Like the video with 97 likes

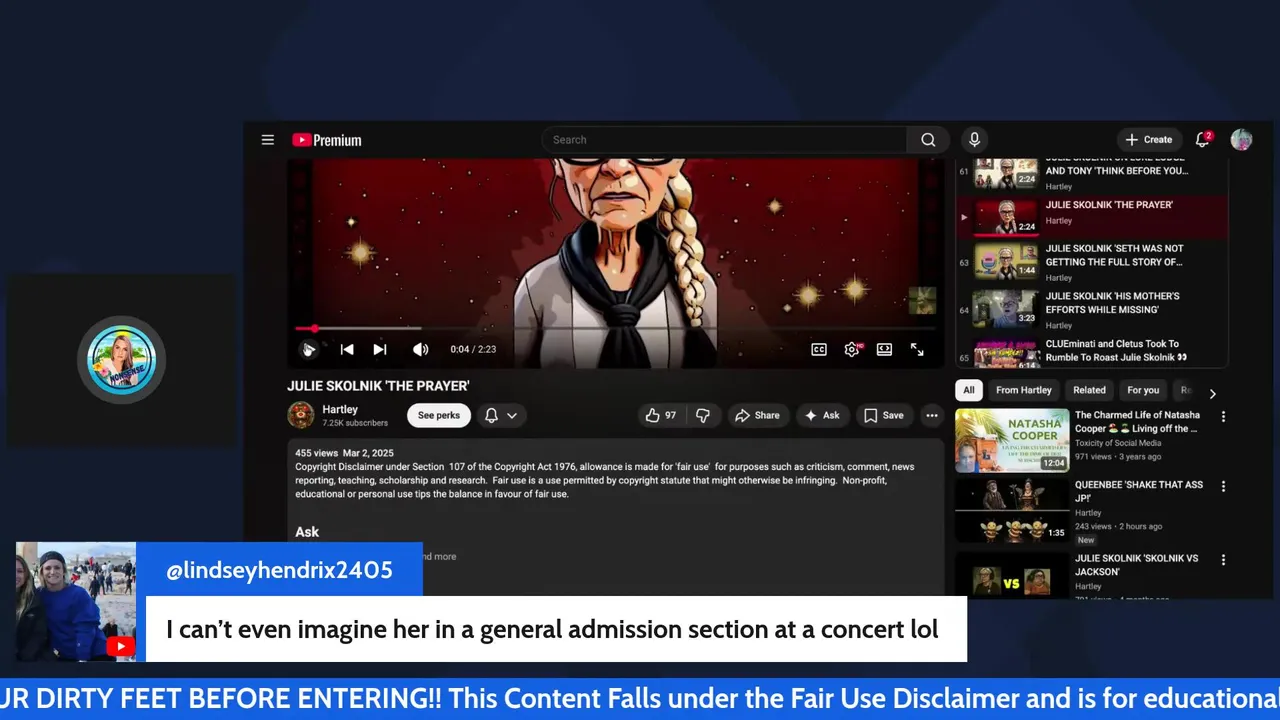click(x=661, y=415)
